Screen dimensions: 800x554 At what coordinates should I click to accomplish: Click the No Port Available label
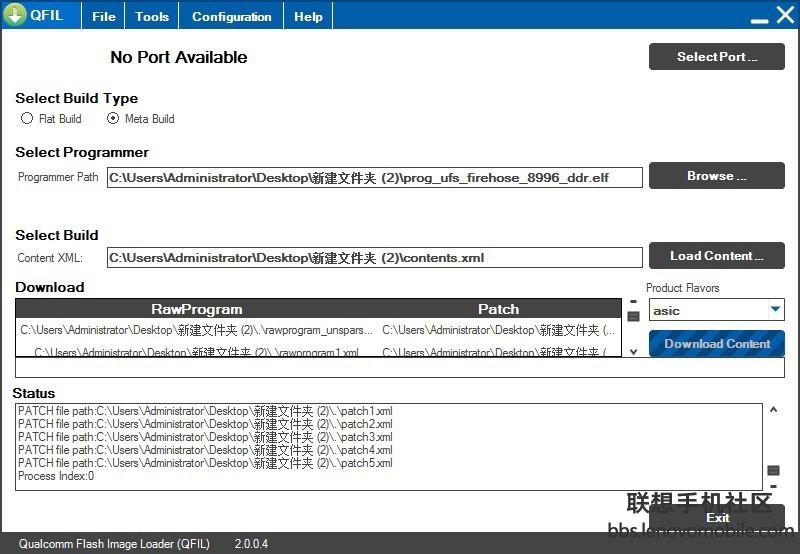click(179, 57)
